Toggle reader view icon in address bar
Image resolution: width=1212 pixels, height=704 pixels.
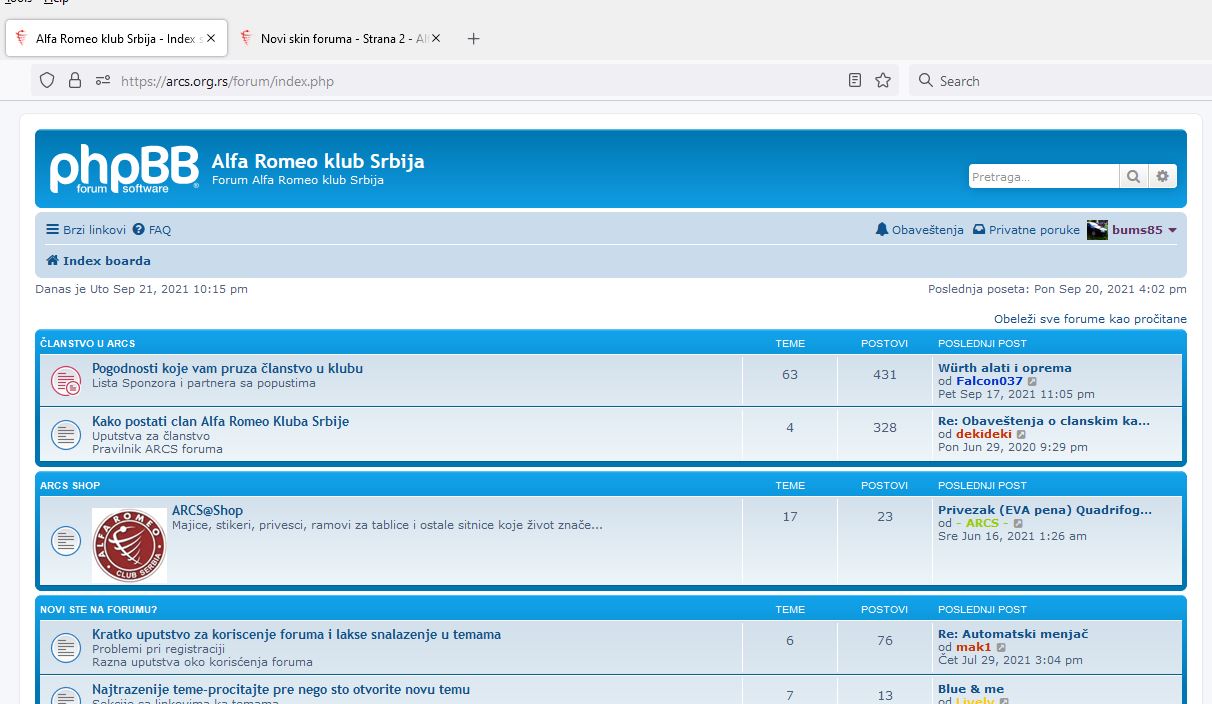click(855, 81)
